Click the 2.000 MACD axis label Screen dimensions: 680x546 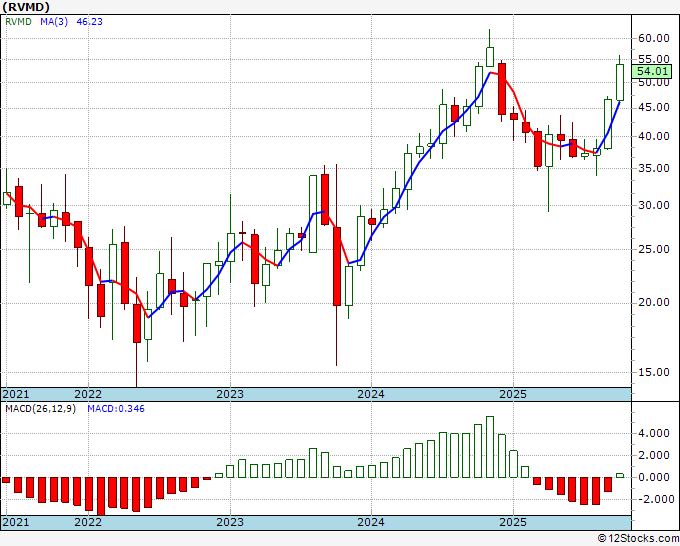click(654, 455)
